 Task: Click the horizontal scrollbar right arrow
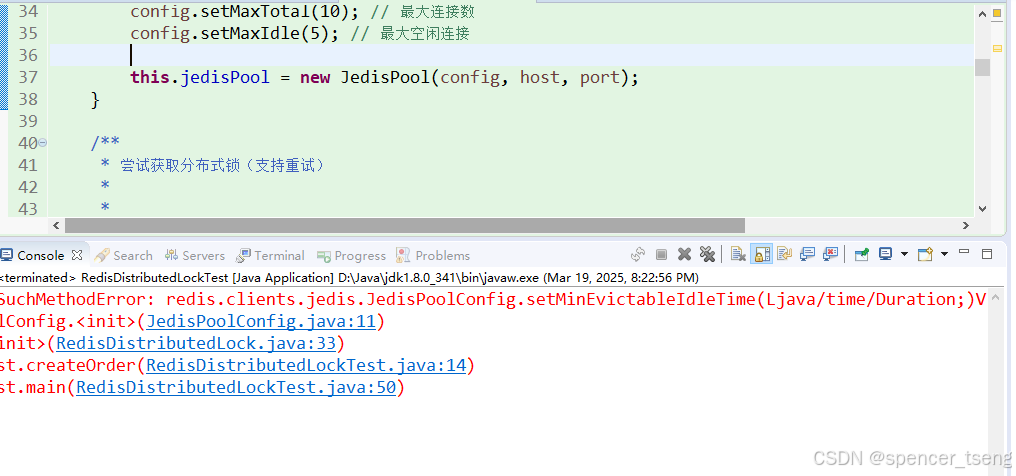point(965,225)
